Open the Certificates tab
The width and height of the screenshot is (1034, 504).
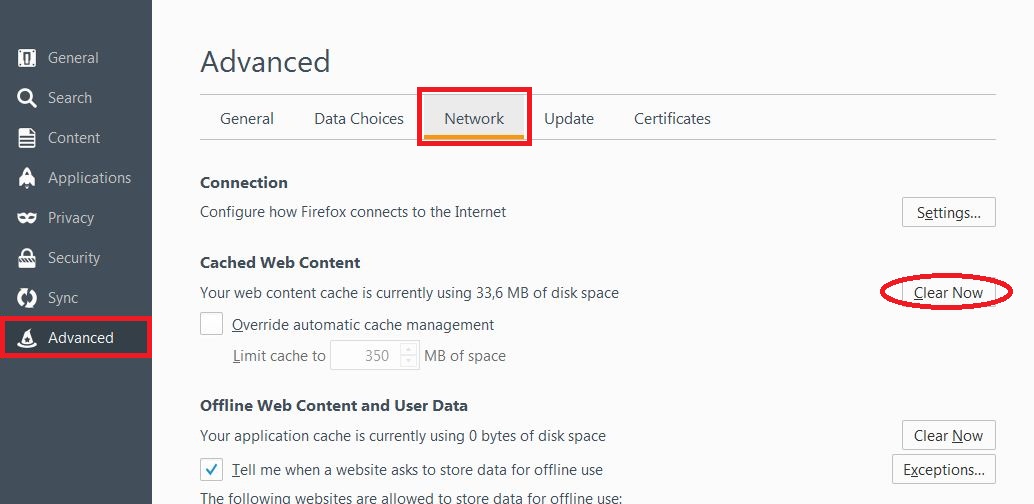click(x=672, y=119)
